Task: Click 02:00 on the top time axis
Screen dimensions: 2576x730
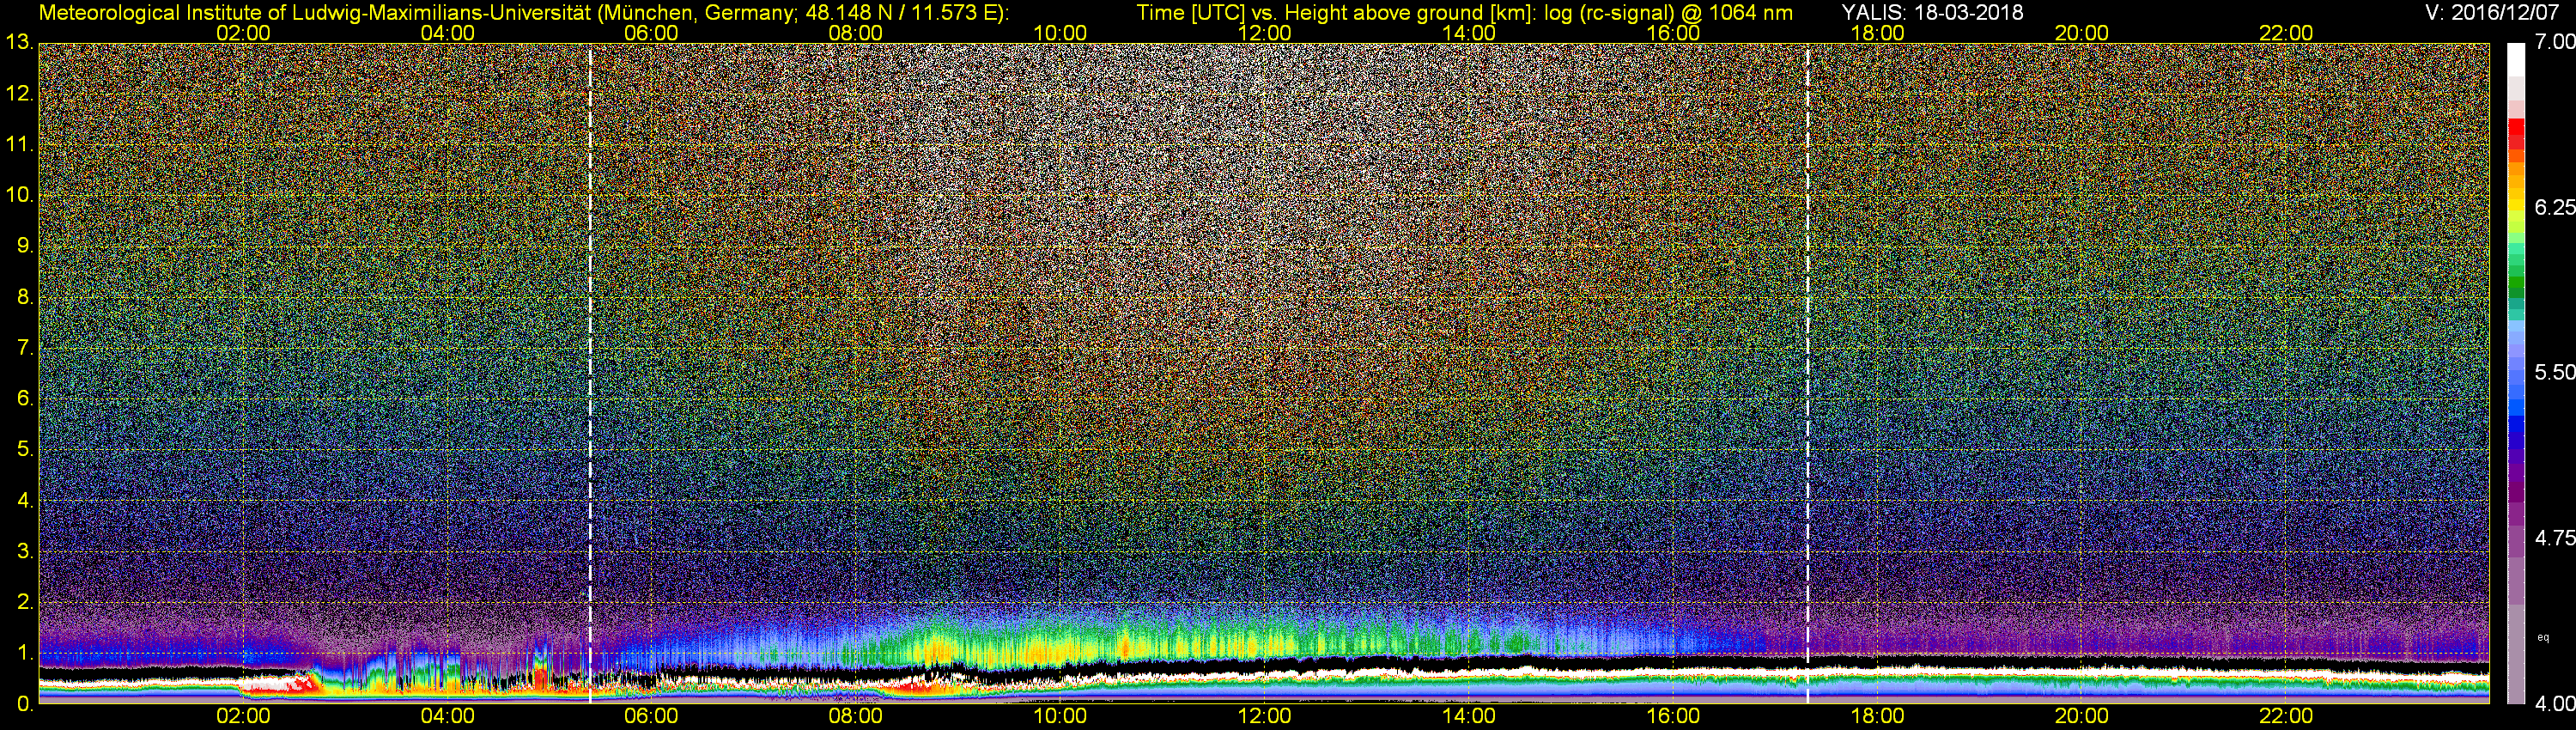Action: [x=243, y=33]
